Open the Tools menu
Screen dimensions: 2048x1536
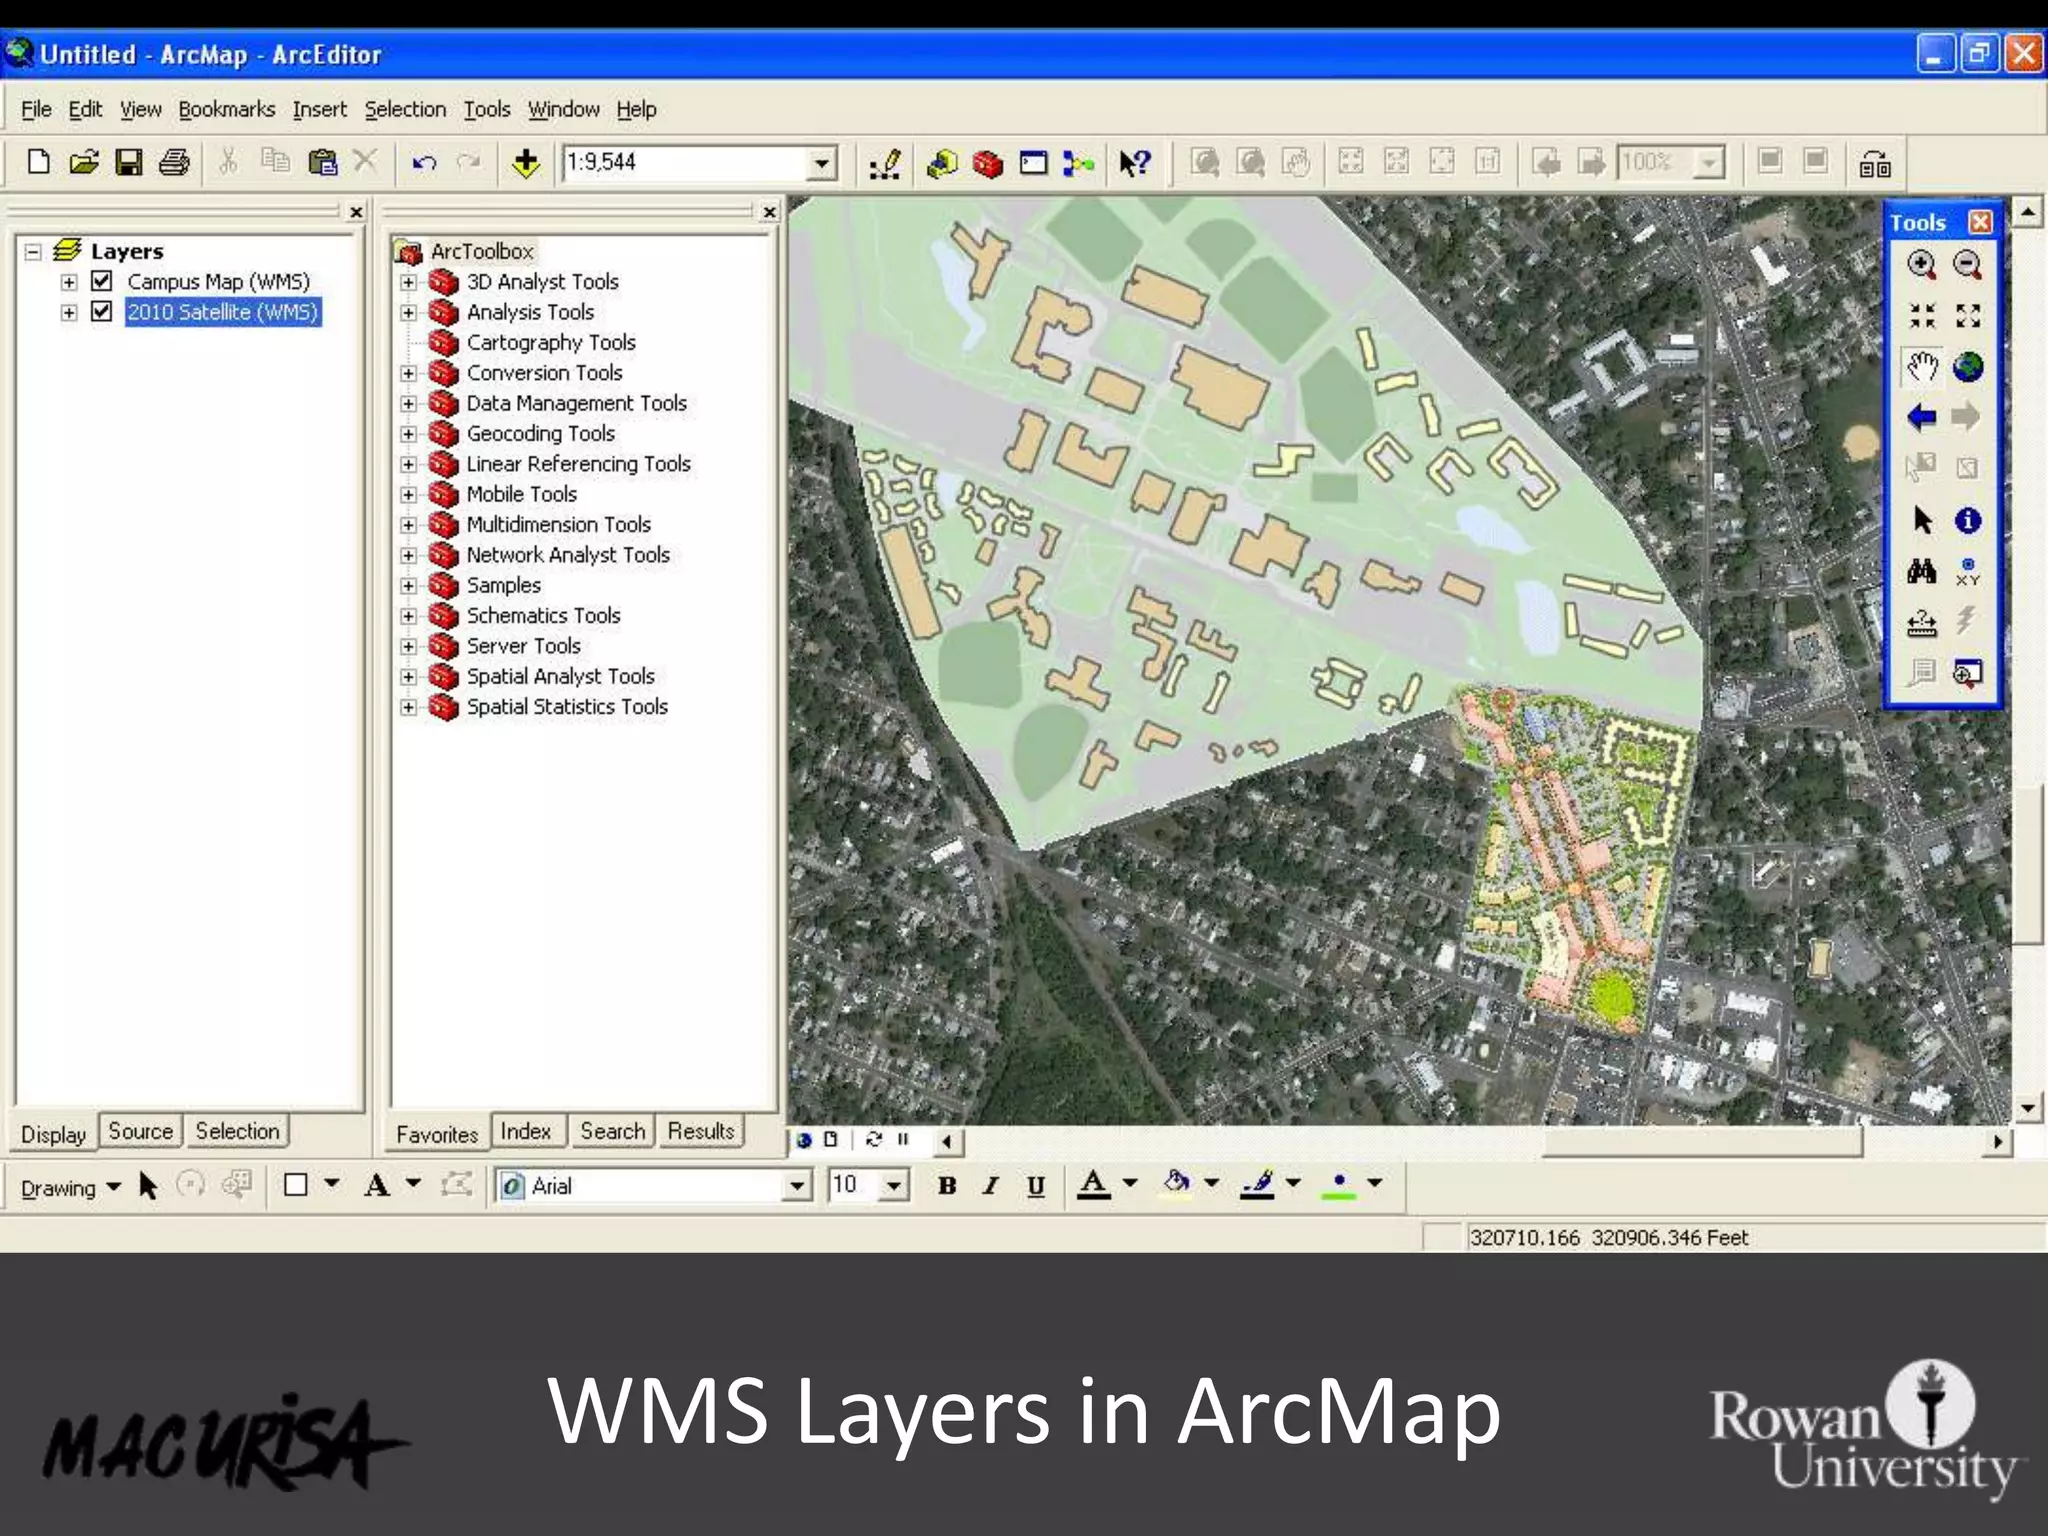click(x=487, y=109)
